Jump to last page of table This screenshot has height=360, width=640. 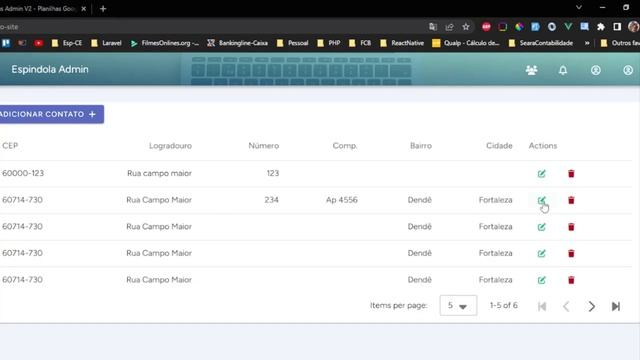tap(616, 306)
